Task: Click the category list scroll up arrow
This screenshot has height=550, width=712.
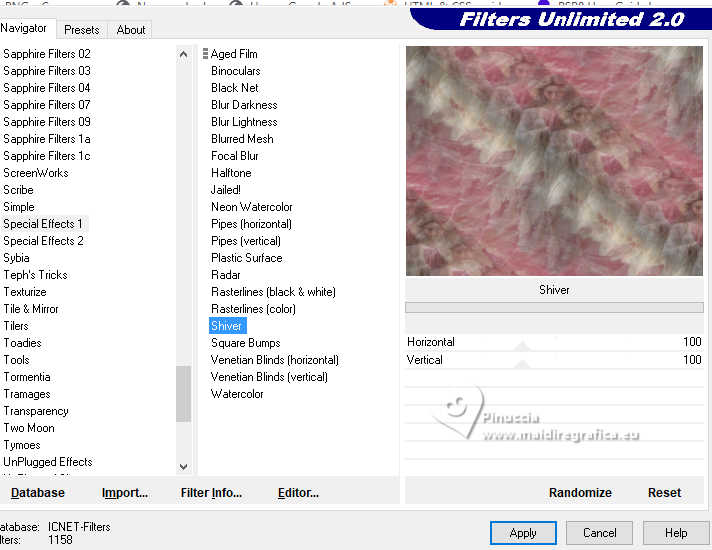Action: (183, 55)
